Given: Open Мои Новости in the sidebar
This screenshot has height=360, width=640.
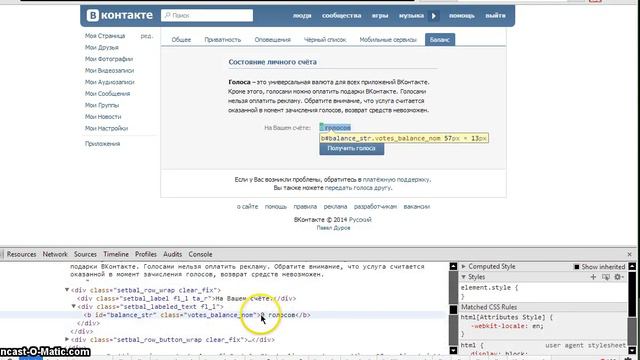Looking at the screenshot, I should (x=103, y=117).
